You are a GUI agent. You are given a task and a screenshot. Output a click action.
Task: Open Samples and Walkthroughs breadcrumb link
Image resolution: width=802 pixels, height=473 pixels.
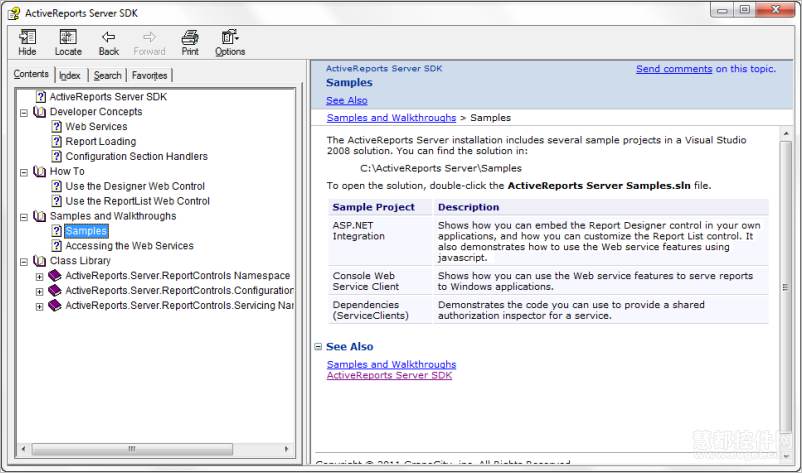391,118
